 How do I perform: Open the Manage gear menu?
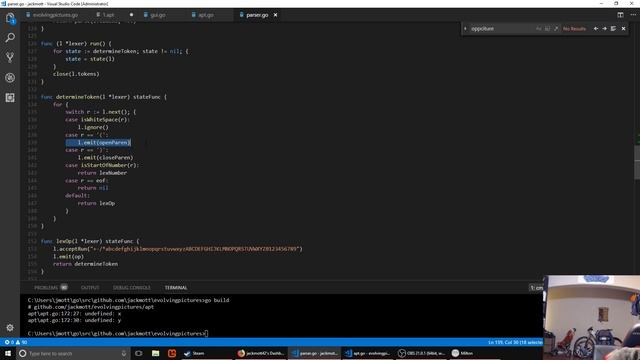10,327
